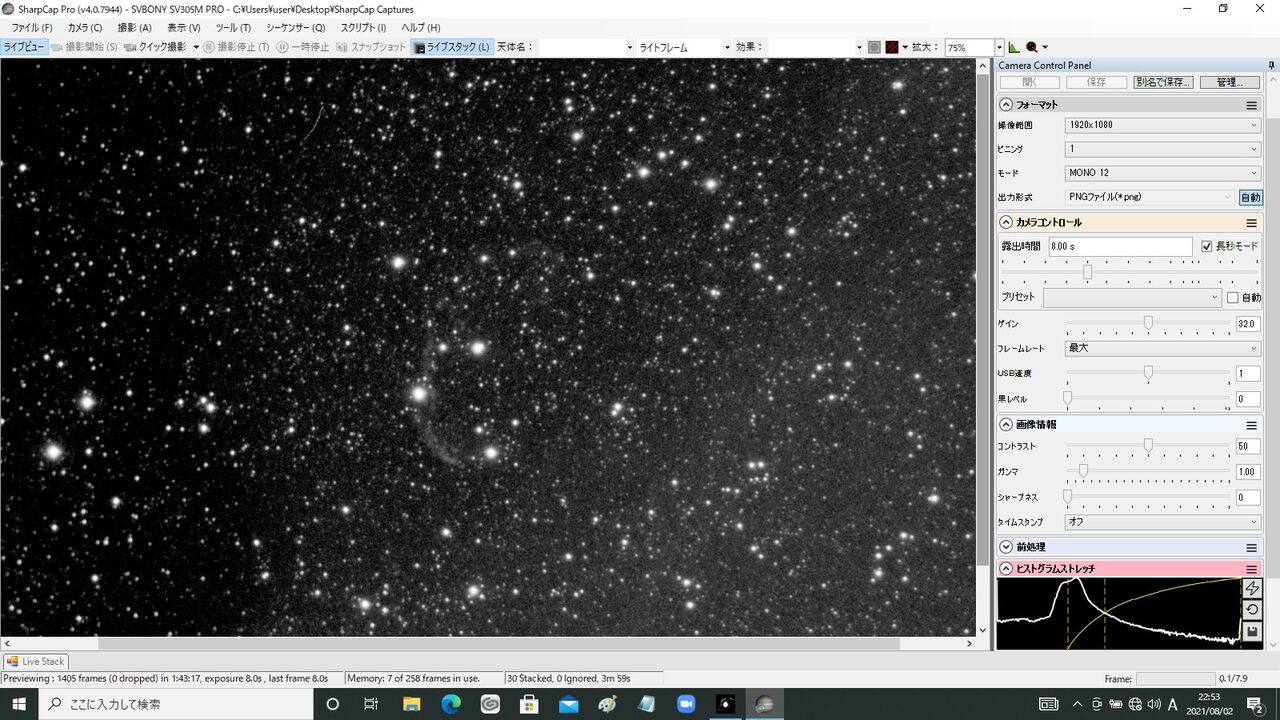Open the シーケンサー (Q) menu
The width and height of the screenshot is (1280, 720).
click(295, 28)
